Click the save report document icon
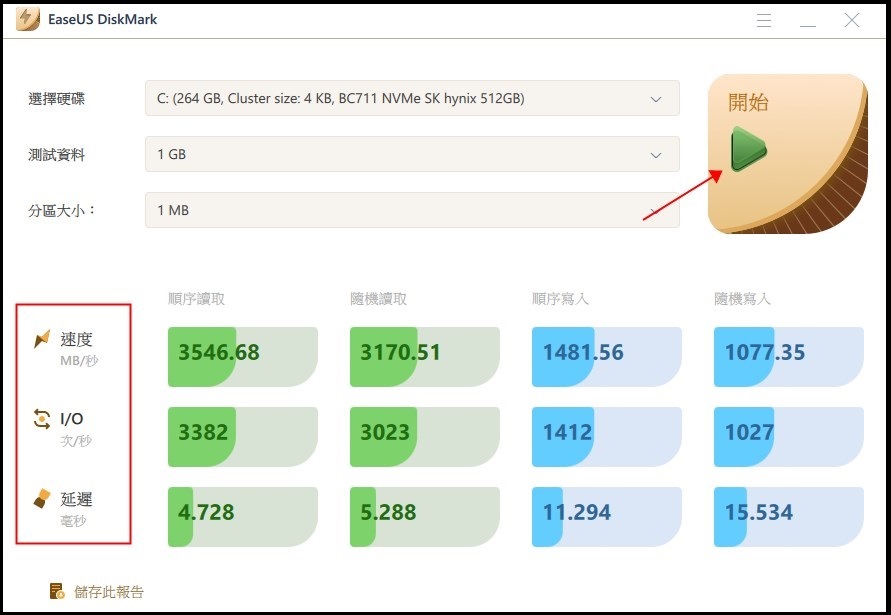This screenshot has width=891, height=615. point(57,591)
